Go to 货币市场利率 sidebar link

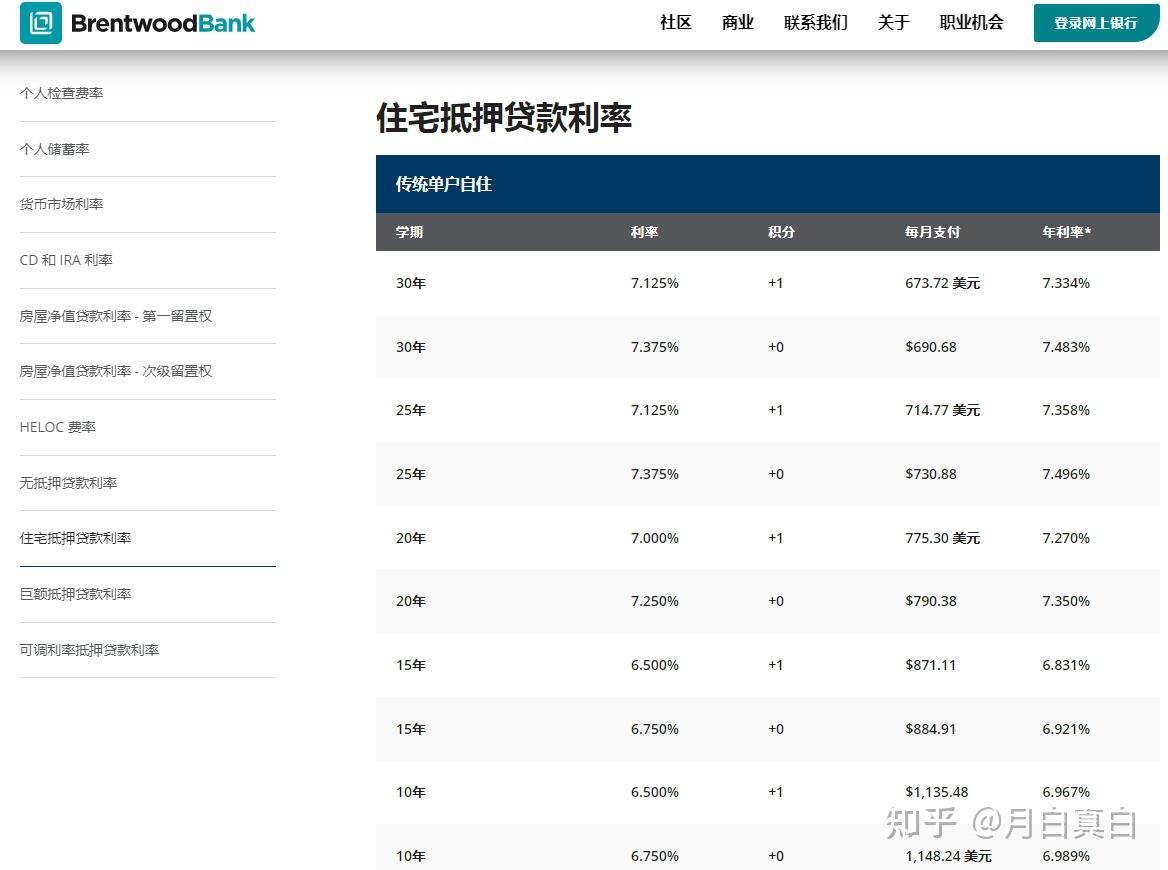point(61,204)
